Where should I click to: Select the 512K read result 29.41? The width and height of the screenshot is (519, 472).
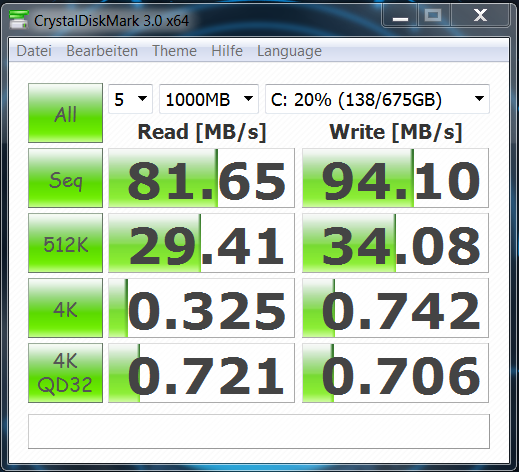point(201,243)
